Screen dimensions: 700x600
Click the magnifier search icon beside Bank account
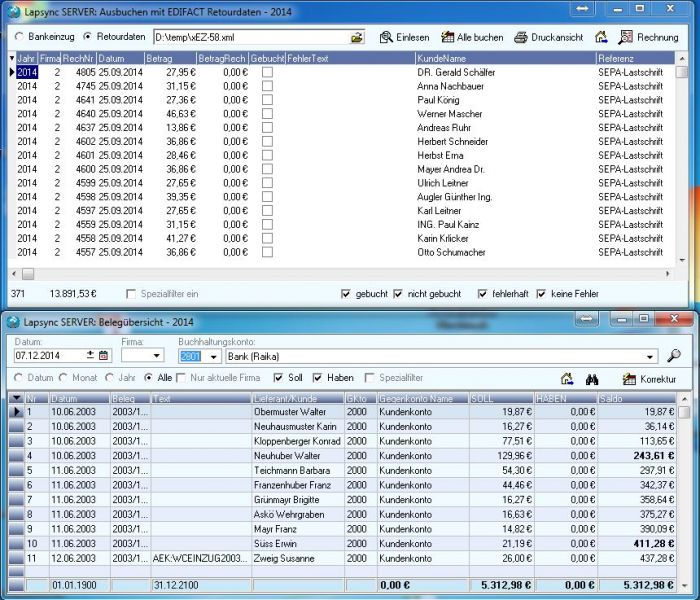tap(674, 355)
